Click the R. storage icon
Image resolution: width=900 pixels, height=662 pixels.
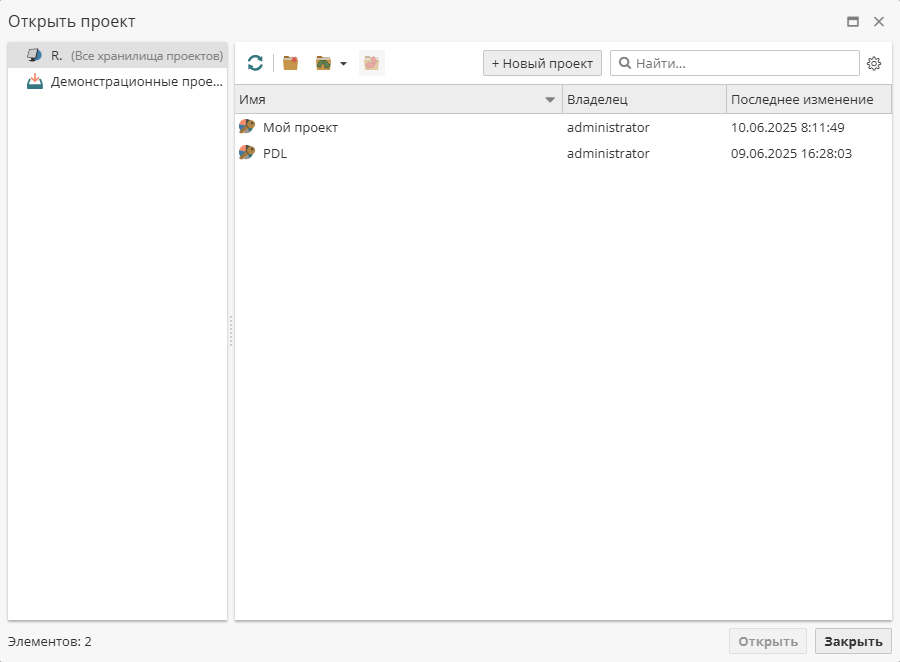[x=35, y=55]
